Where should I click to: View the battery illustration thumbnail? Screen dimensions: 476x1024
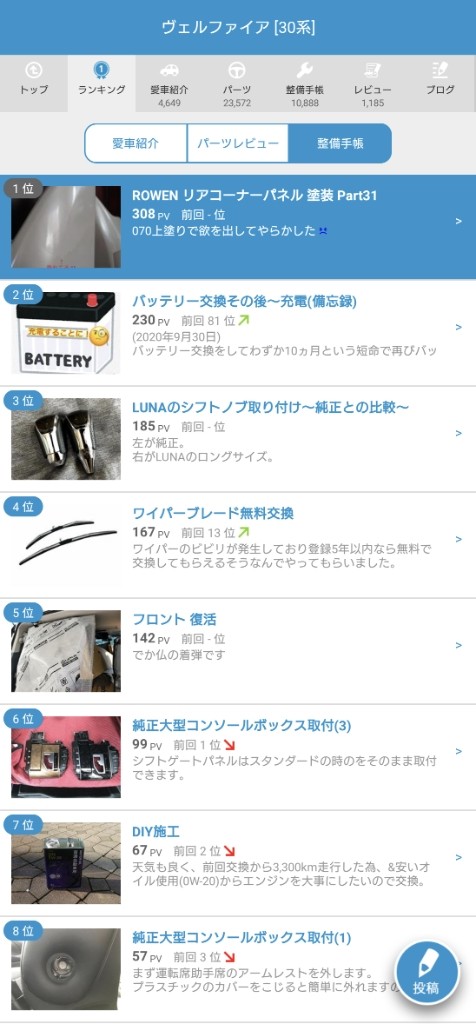click(66, 333)
